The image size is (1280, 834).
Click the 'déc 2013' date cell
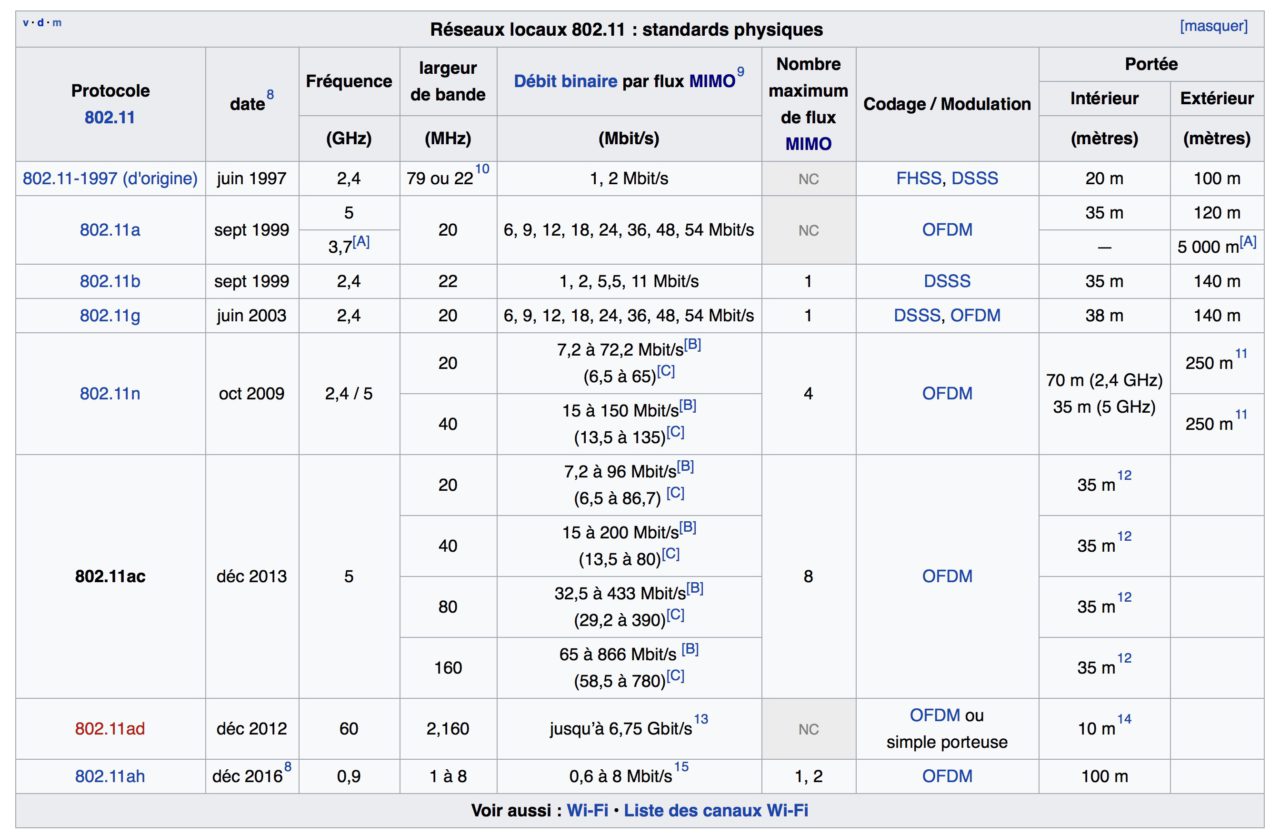pyautogui.click(x=251, y=576)
